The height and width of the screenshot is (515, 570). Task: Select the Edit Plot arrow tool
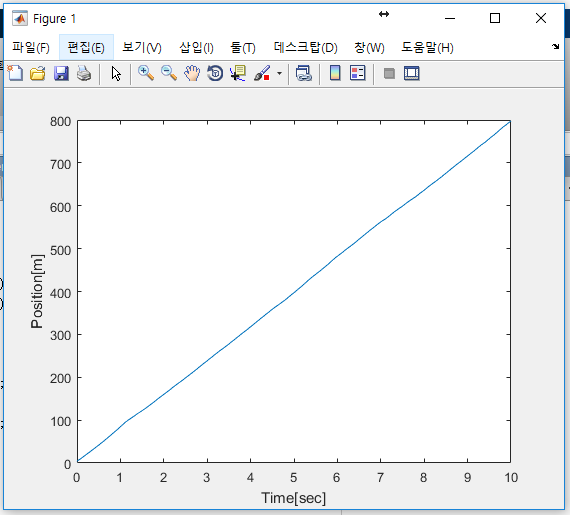click(116, 73)
